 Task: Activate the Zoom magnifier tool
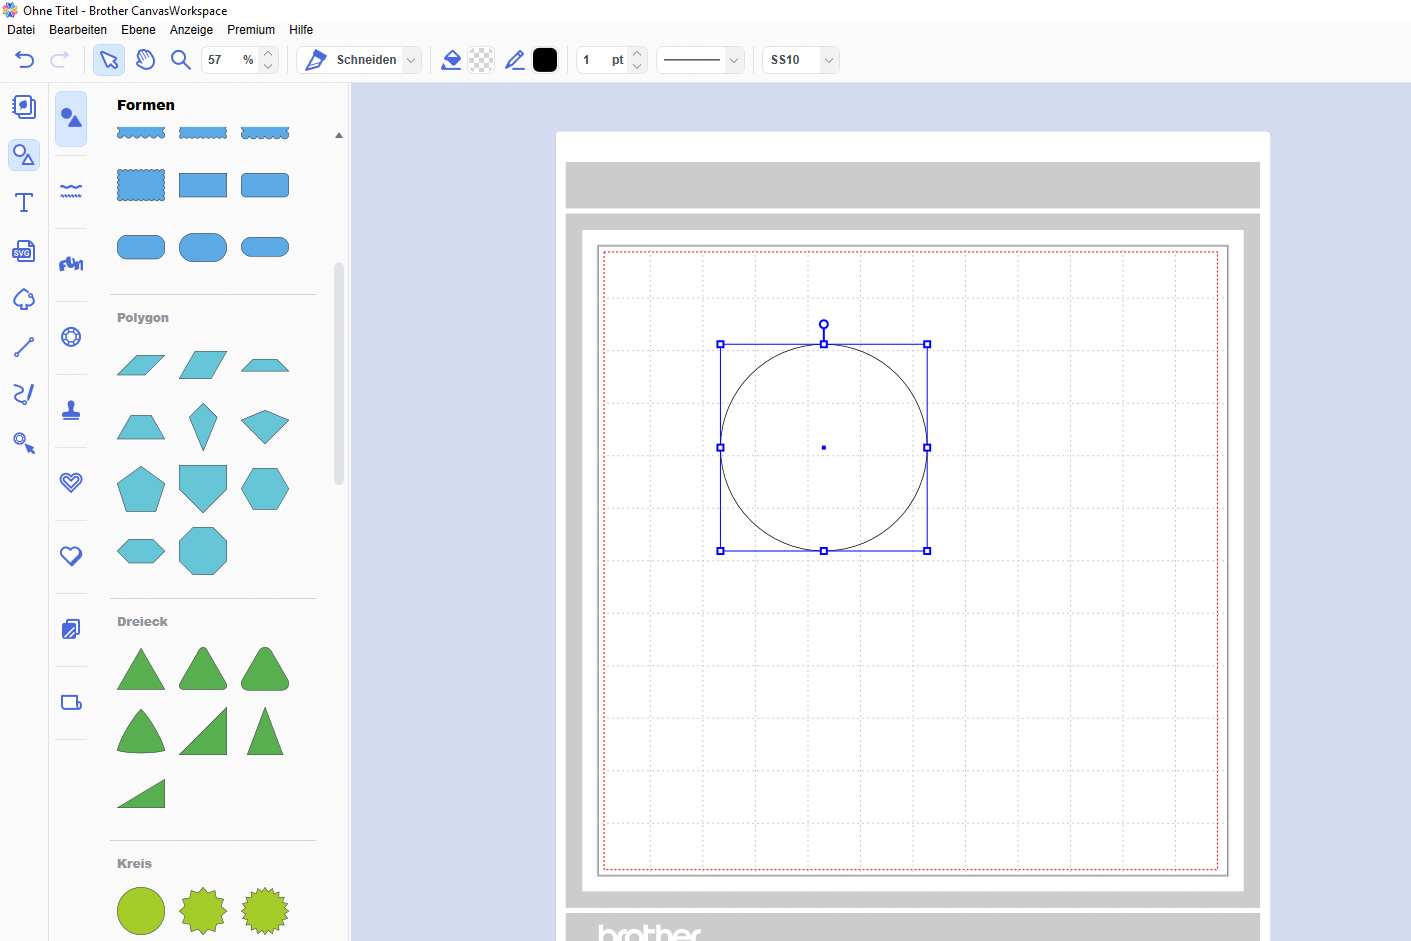point(181,60)
